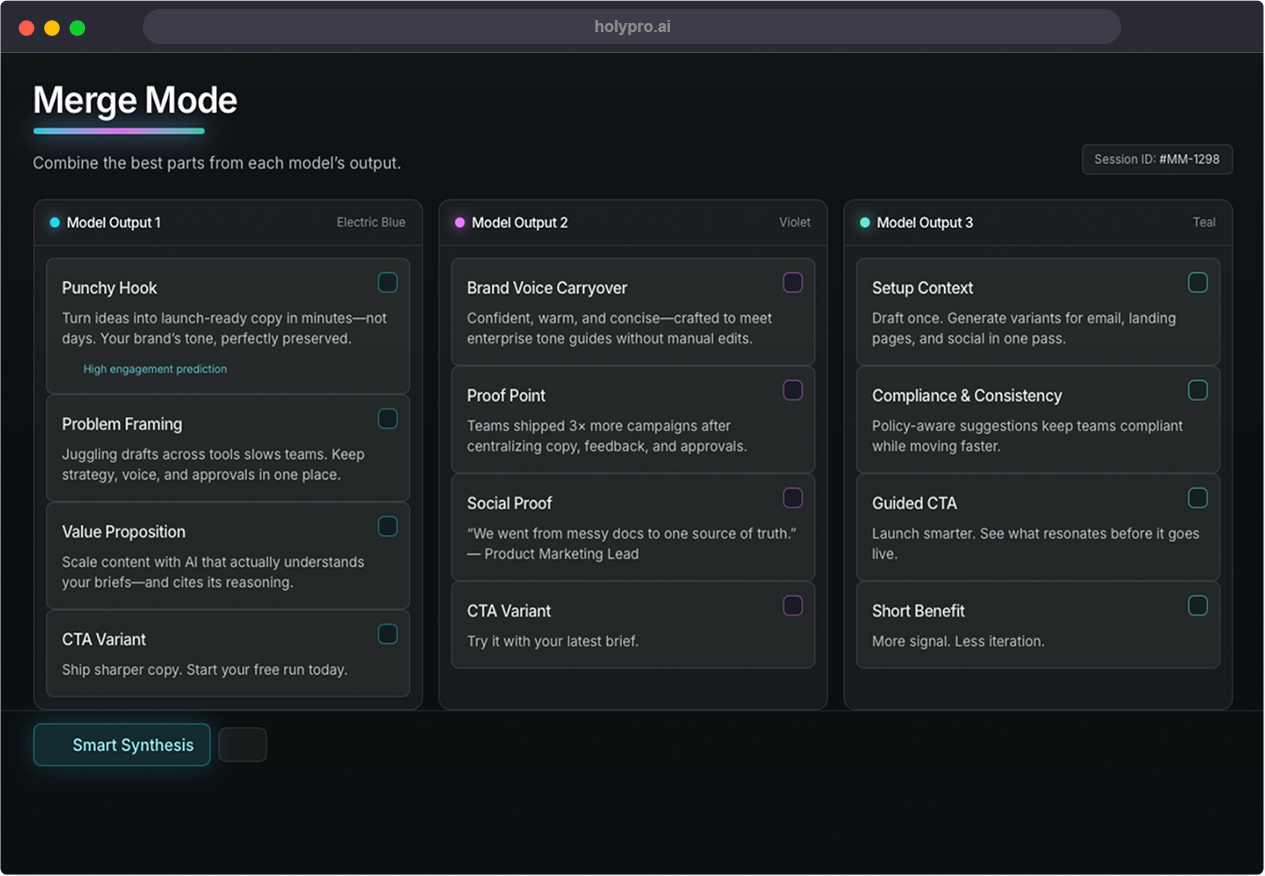
Task: Click the Session ID #MM-1298 badge
Action: 1157,160
